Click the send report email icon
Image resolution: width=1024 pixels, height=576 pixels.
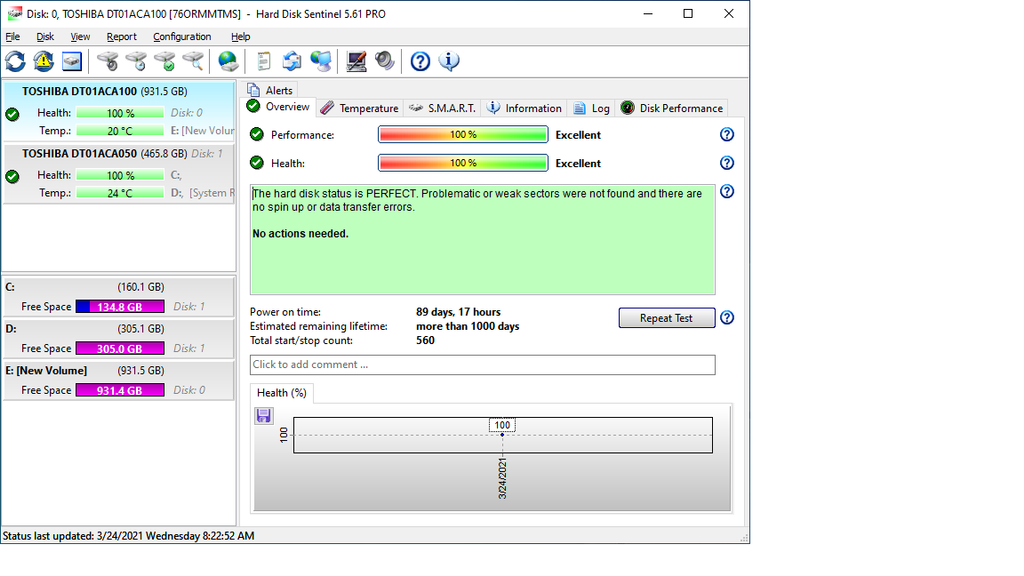coord(292,61)
